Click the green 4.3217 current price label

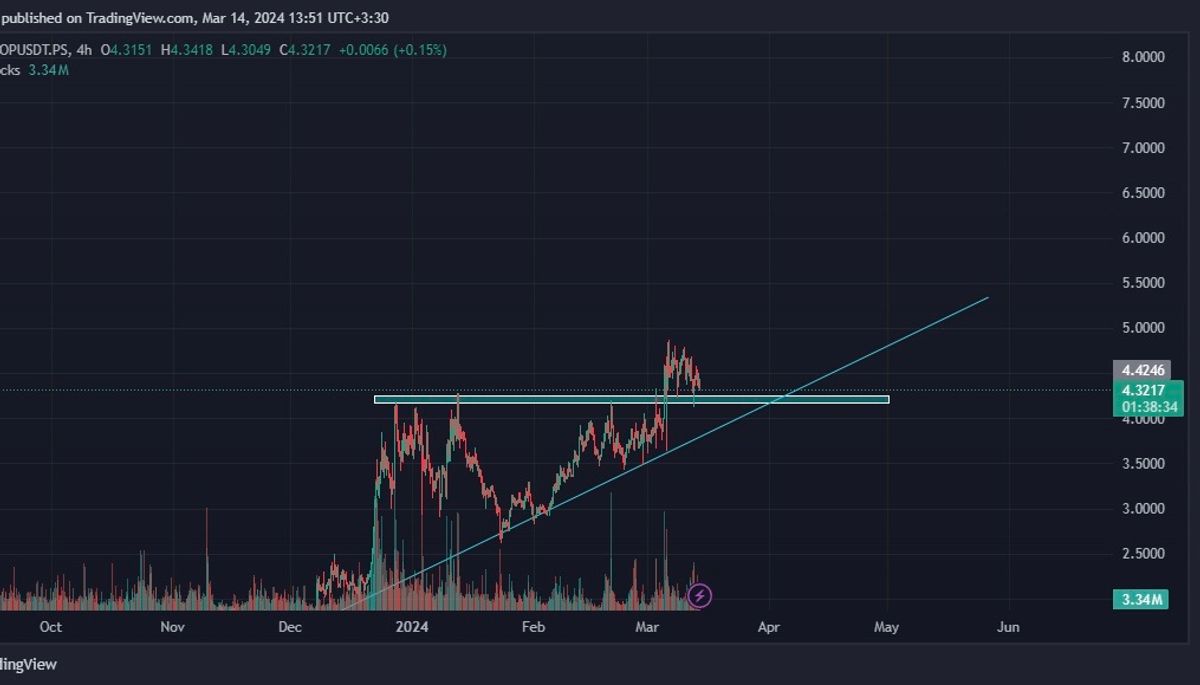point(1146,390)
